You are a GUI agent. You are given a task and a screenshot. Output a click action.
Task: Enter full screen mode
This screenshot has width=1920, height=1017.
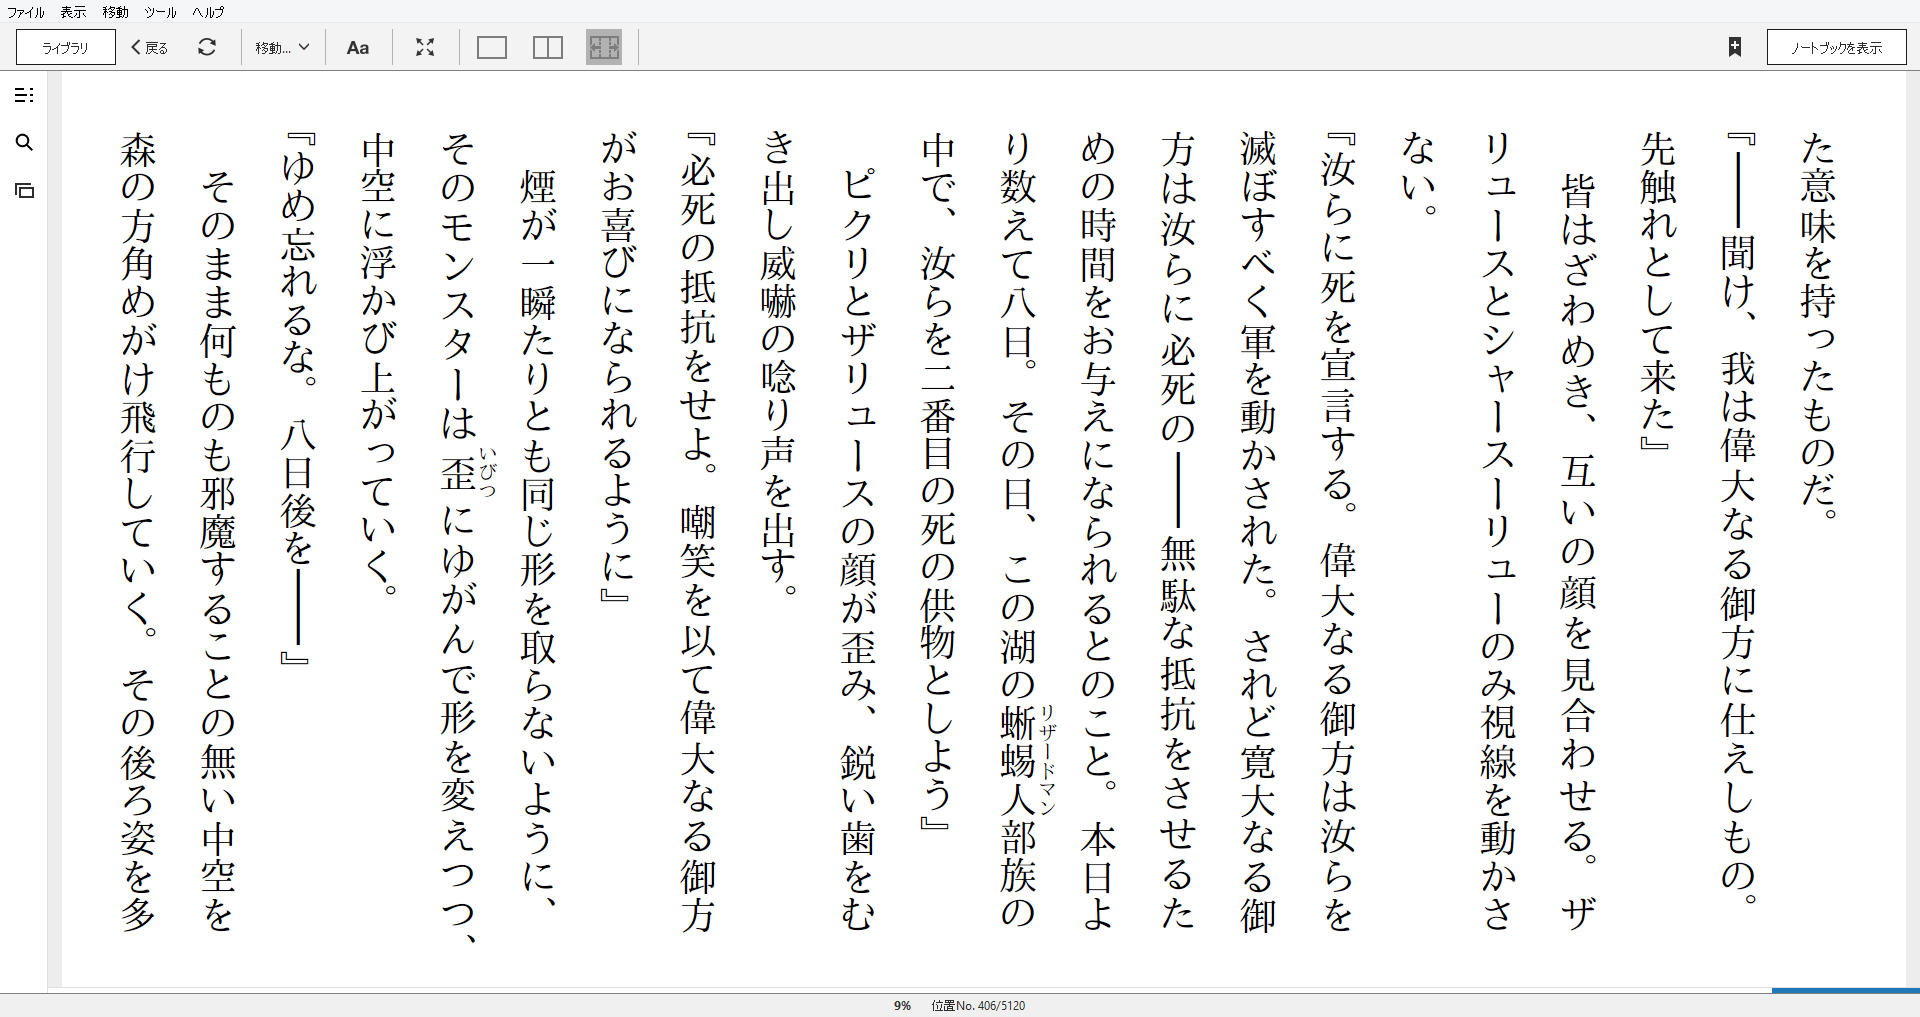click(x=425, y=47)
